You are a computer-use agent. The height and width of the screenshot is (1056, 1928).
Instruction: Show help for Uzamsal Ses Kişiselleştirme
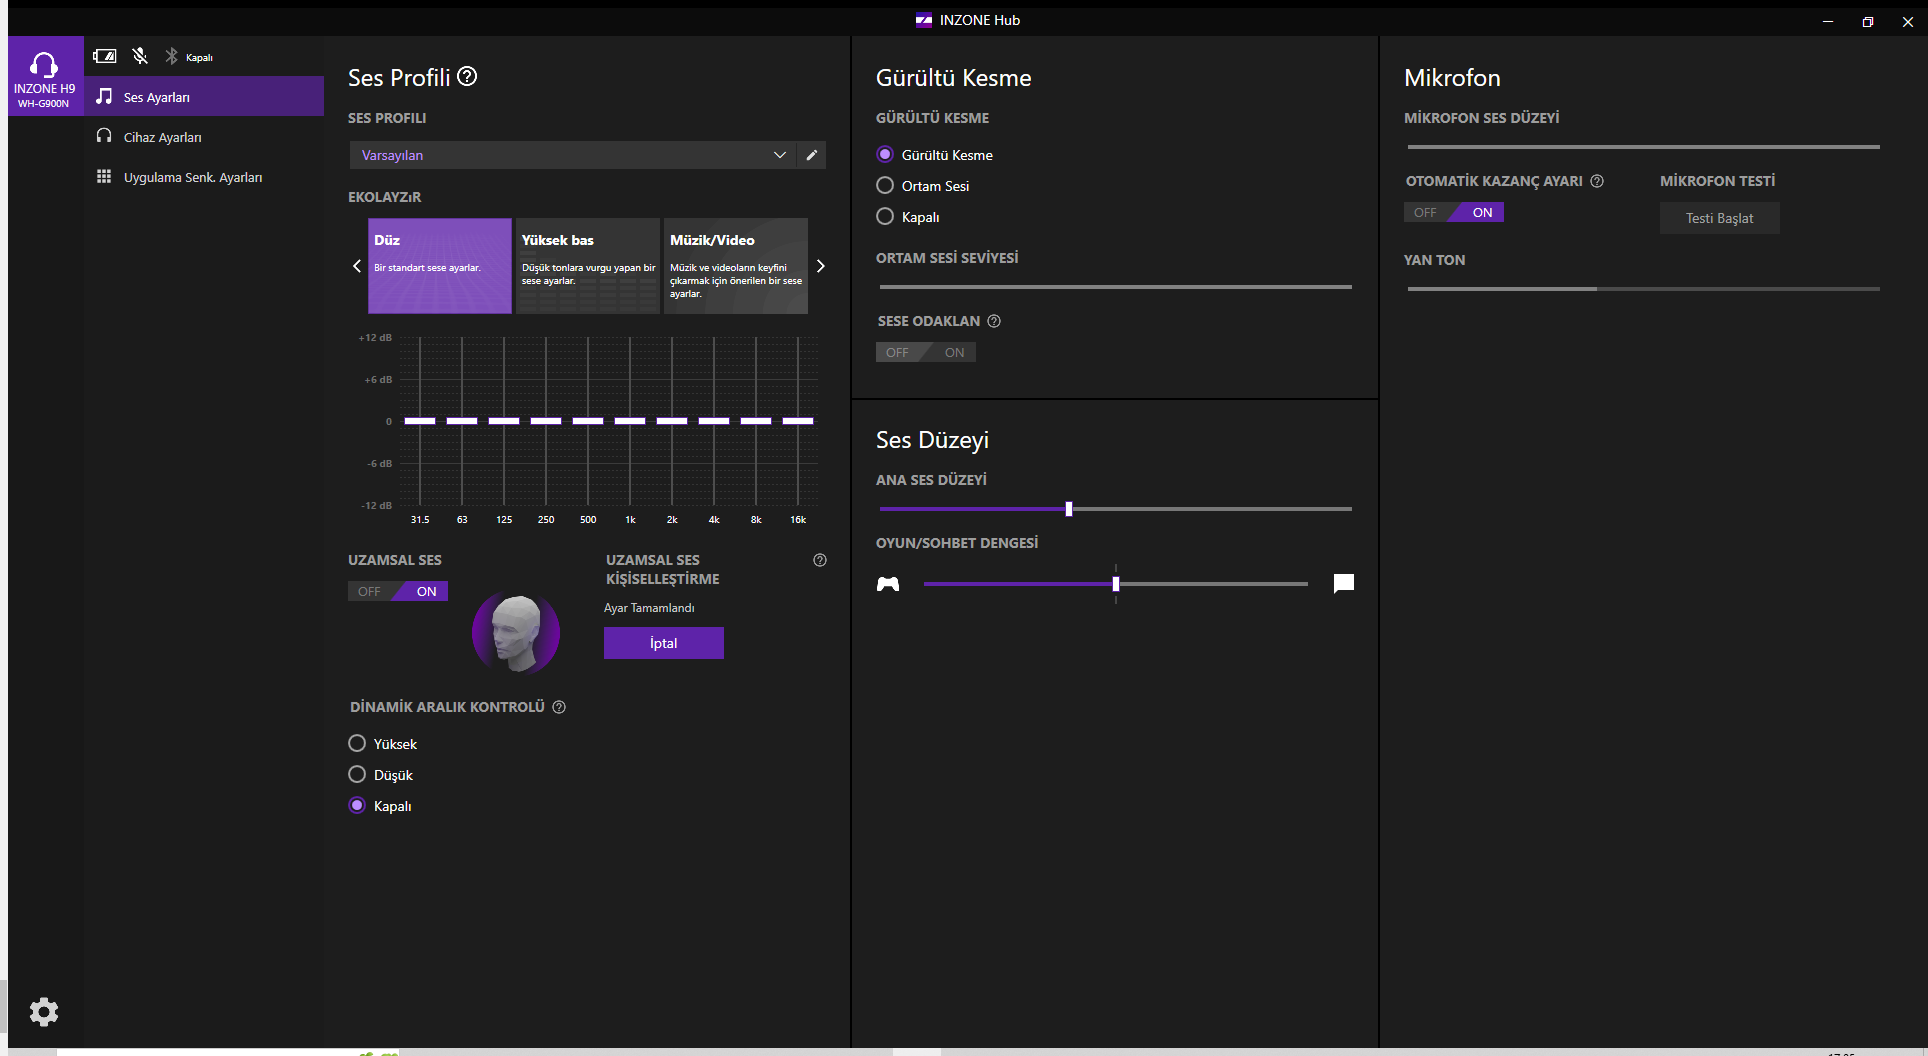tap(820, 560)
